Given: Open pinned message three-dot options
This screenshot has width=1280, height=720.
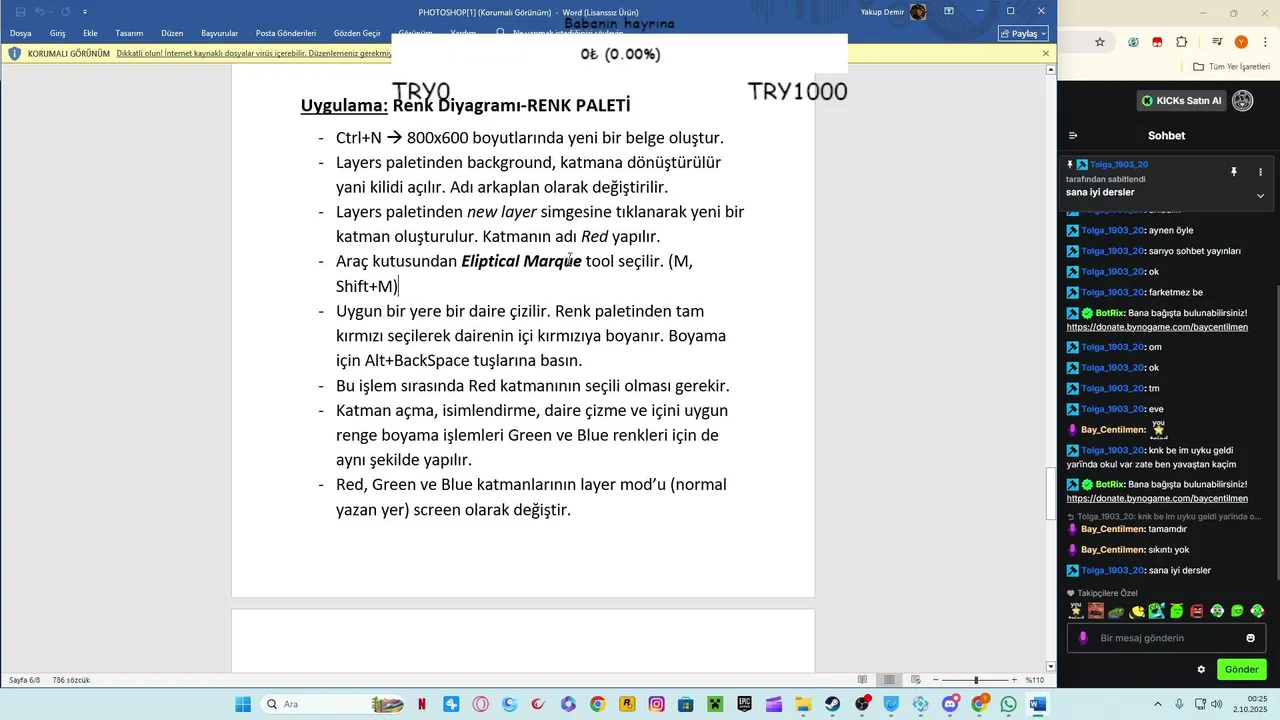Looking at the screenshot, I should click(x=1260, y=172).
